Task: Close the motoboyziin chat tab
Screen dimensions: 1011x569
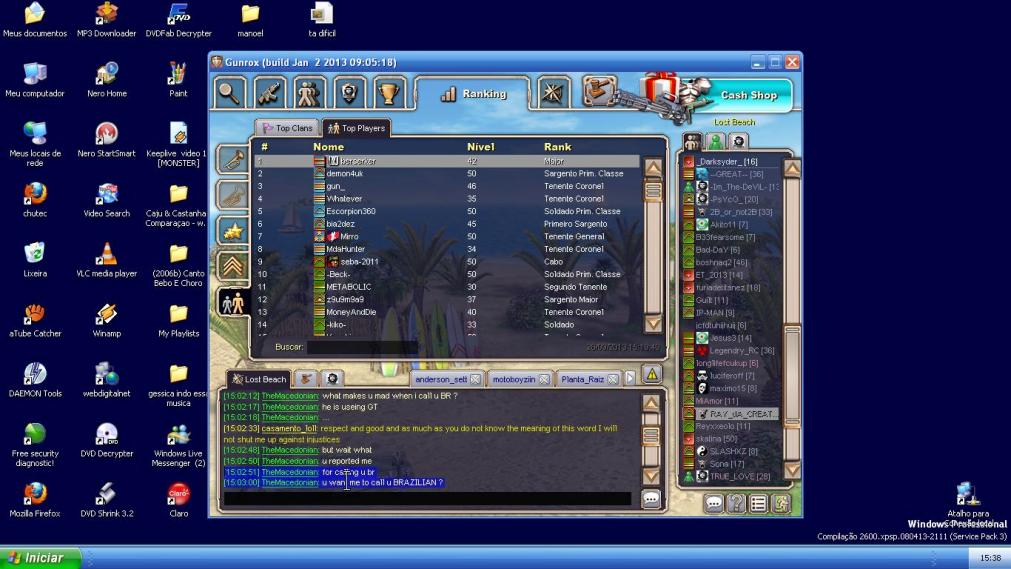Action: coord(543,379)
